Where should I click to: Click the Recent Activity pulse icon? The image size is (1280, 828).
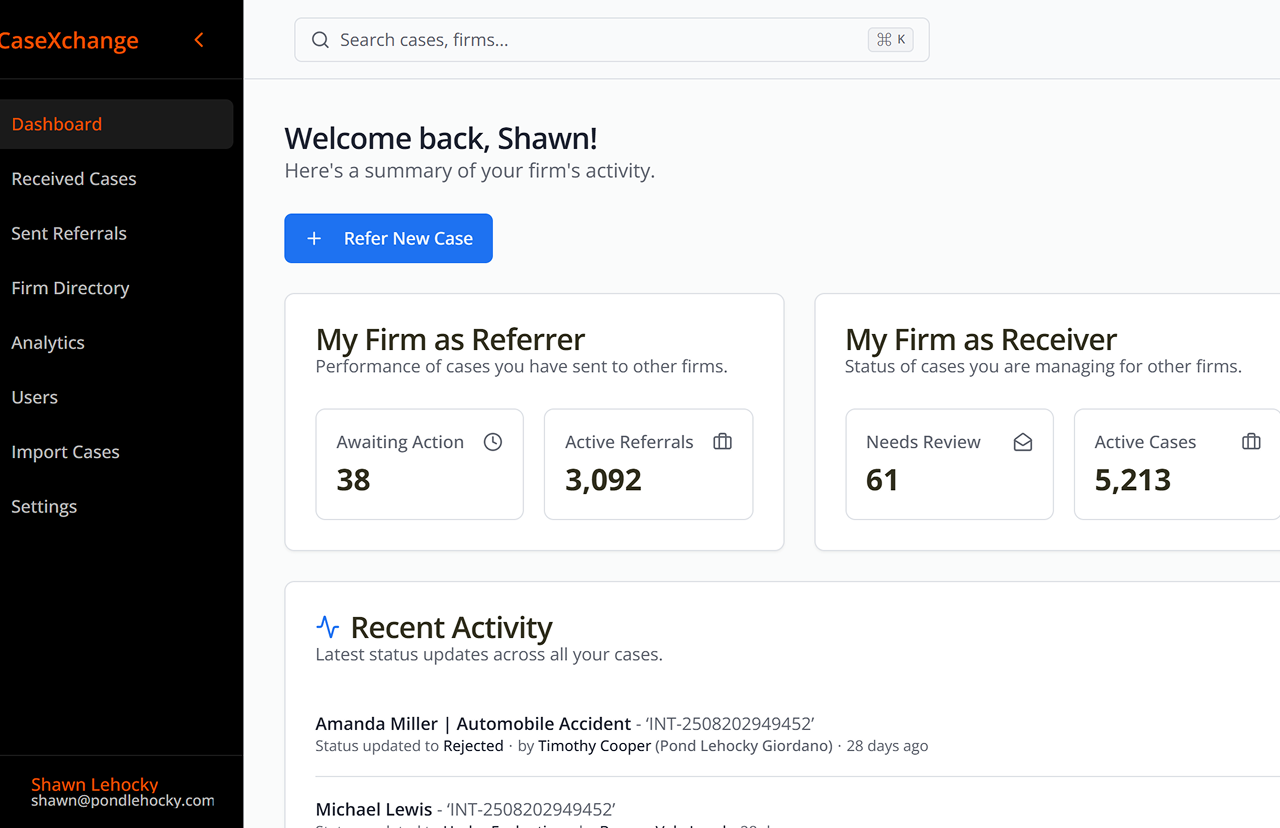(328, 628)
